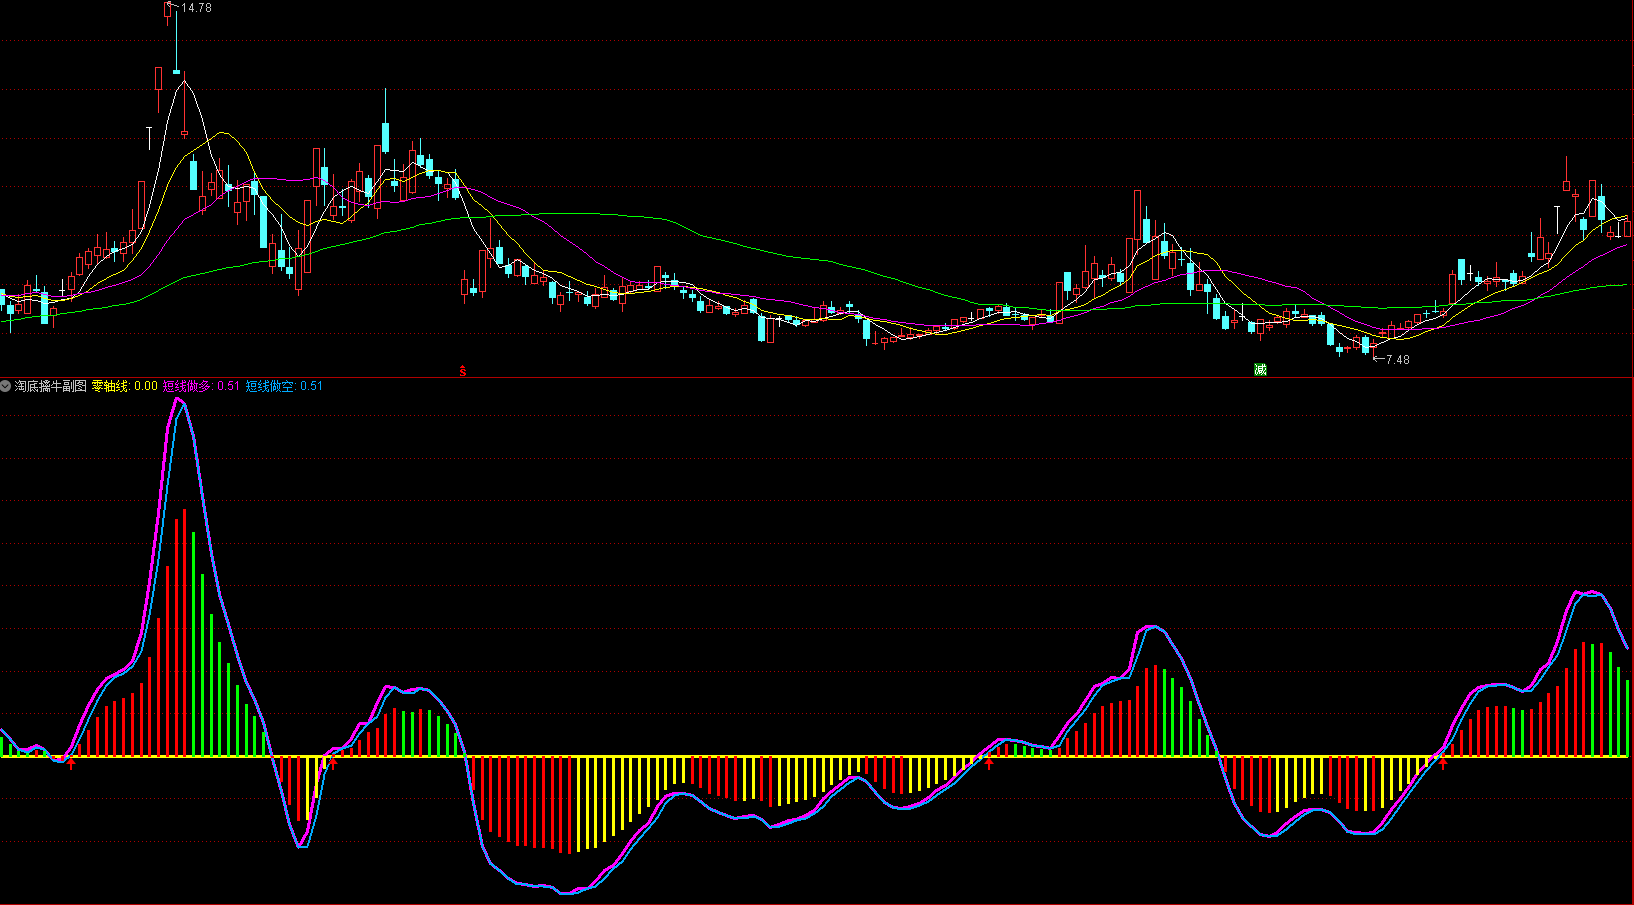
Task: Select the yellow 零轴线 legend label
Action: [109, 386]
